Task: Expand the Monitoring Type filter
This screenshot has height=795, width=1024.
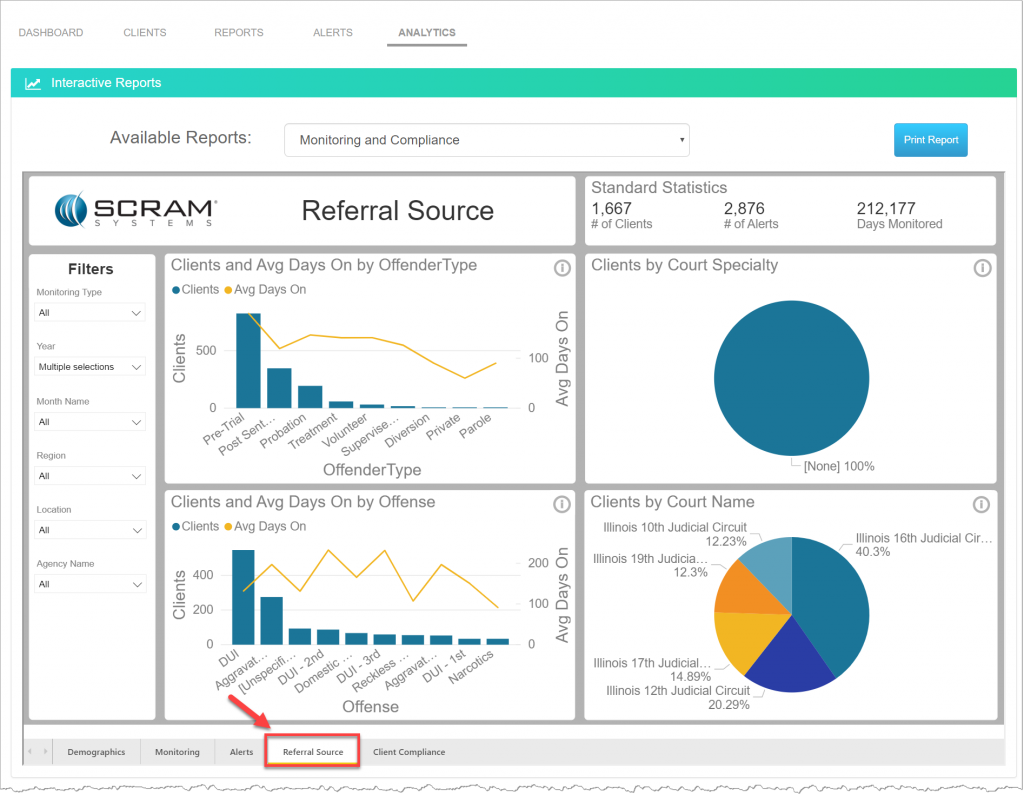Action: [x=89, y=312]
